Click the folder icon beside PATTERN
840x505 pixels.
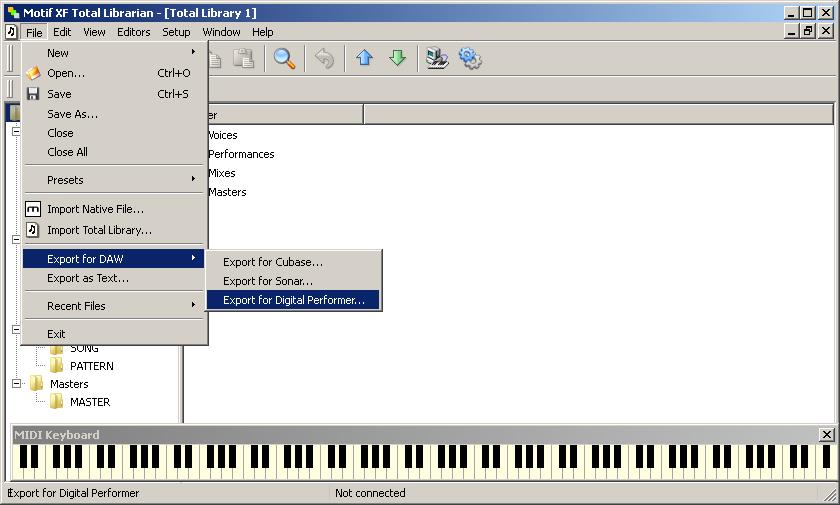[x=56, y=366]
